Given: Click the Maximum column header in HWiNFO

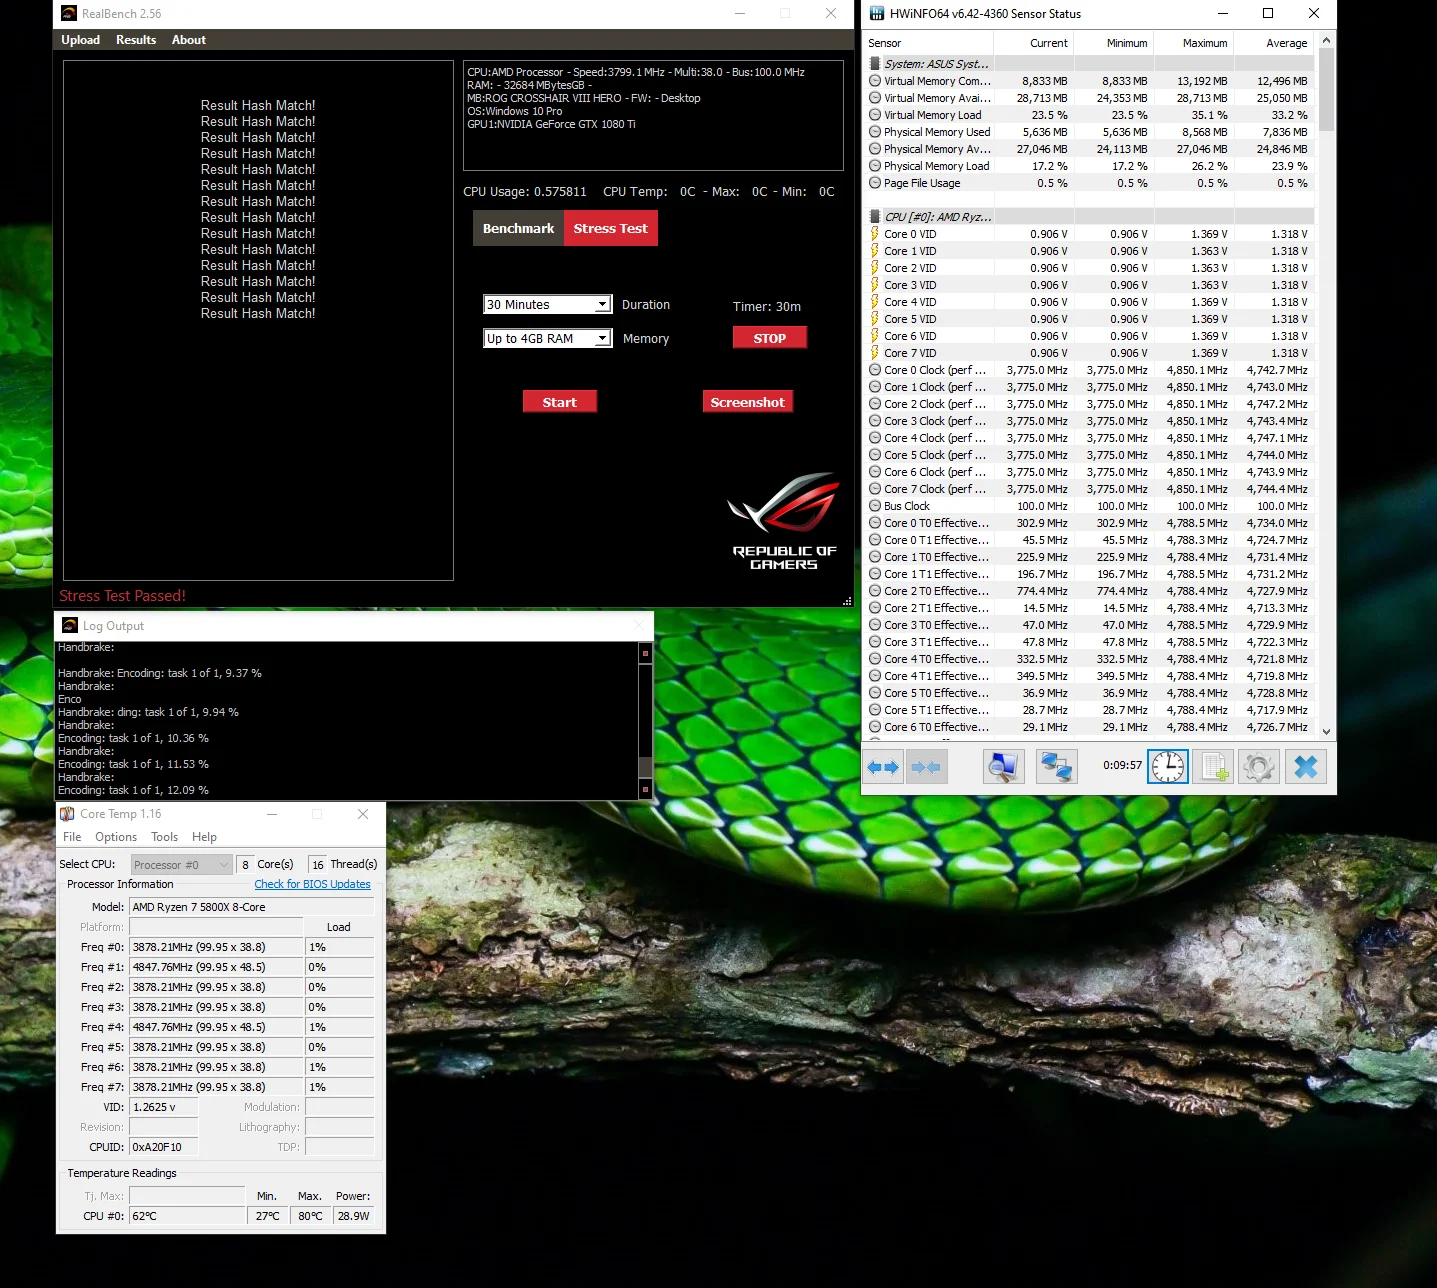Looking at the screenshot, I should [1194, 43].
